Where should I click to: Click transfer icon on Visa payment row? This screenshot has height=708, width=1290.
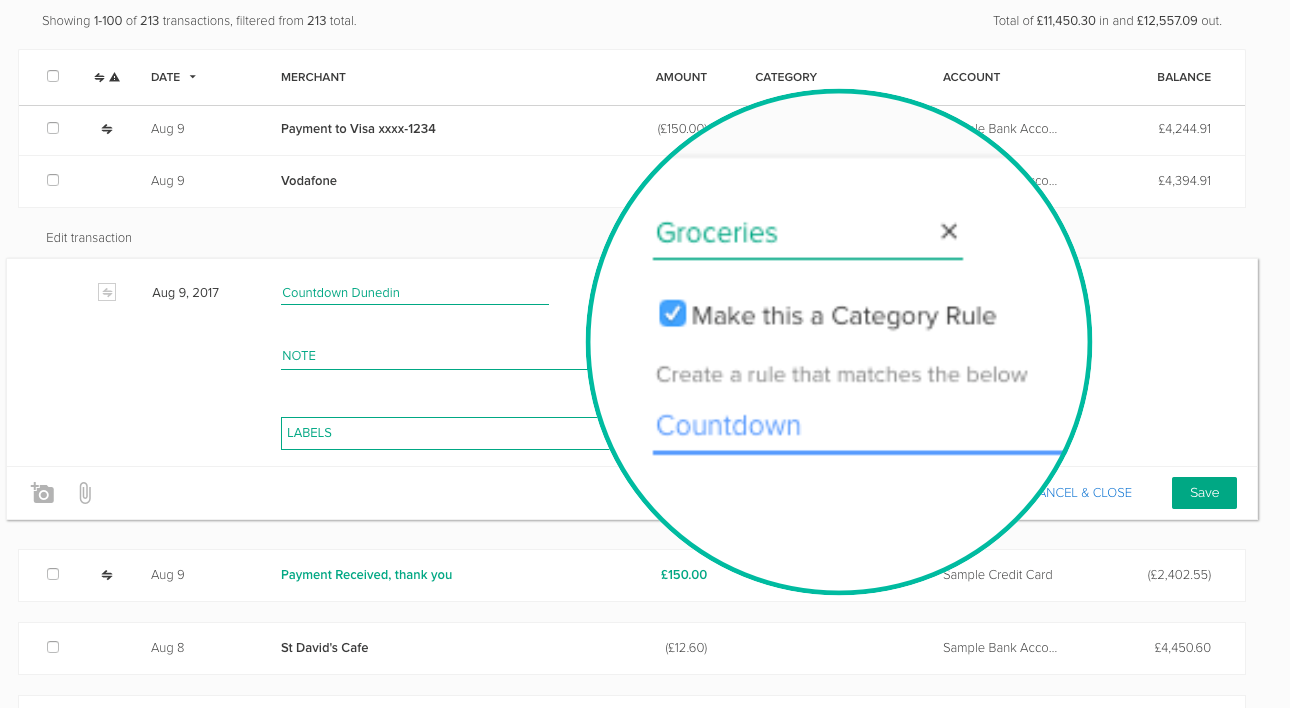[107, 129]
